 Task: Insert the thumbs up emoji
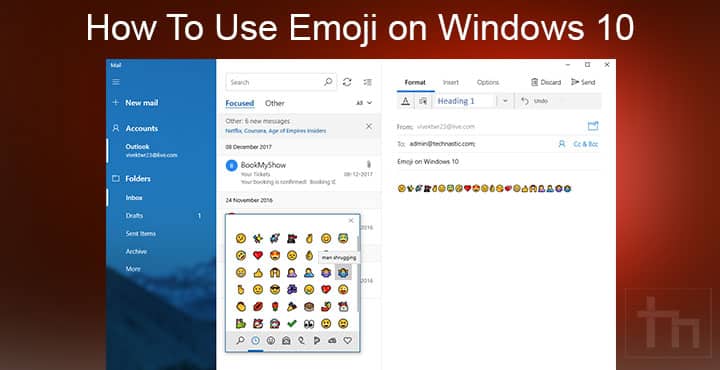(x=258, y=273)
